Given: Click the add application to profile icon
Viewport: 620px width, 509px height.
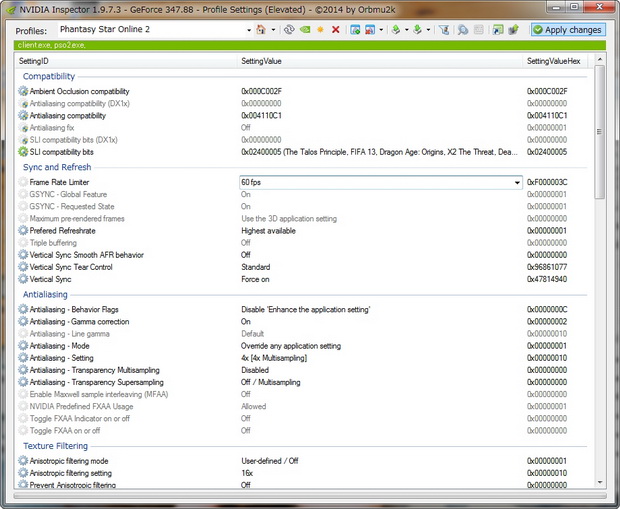Looking at the screenshot, I should 355,30.
